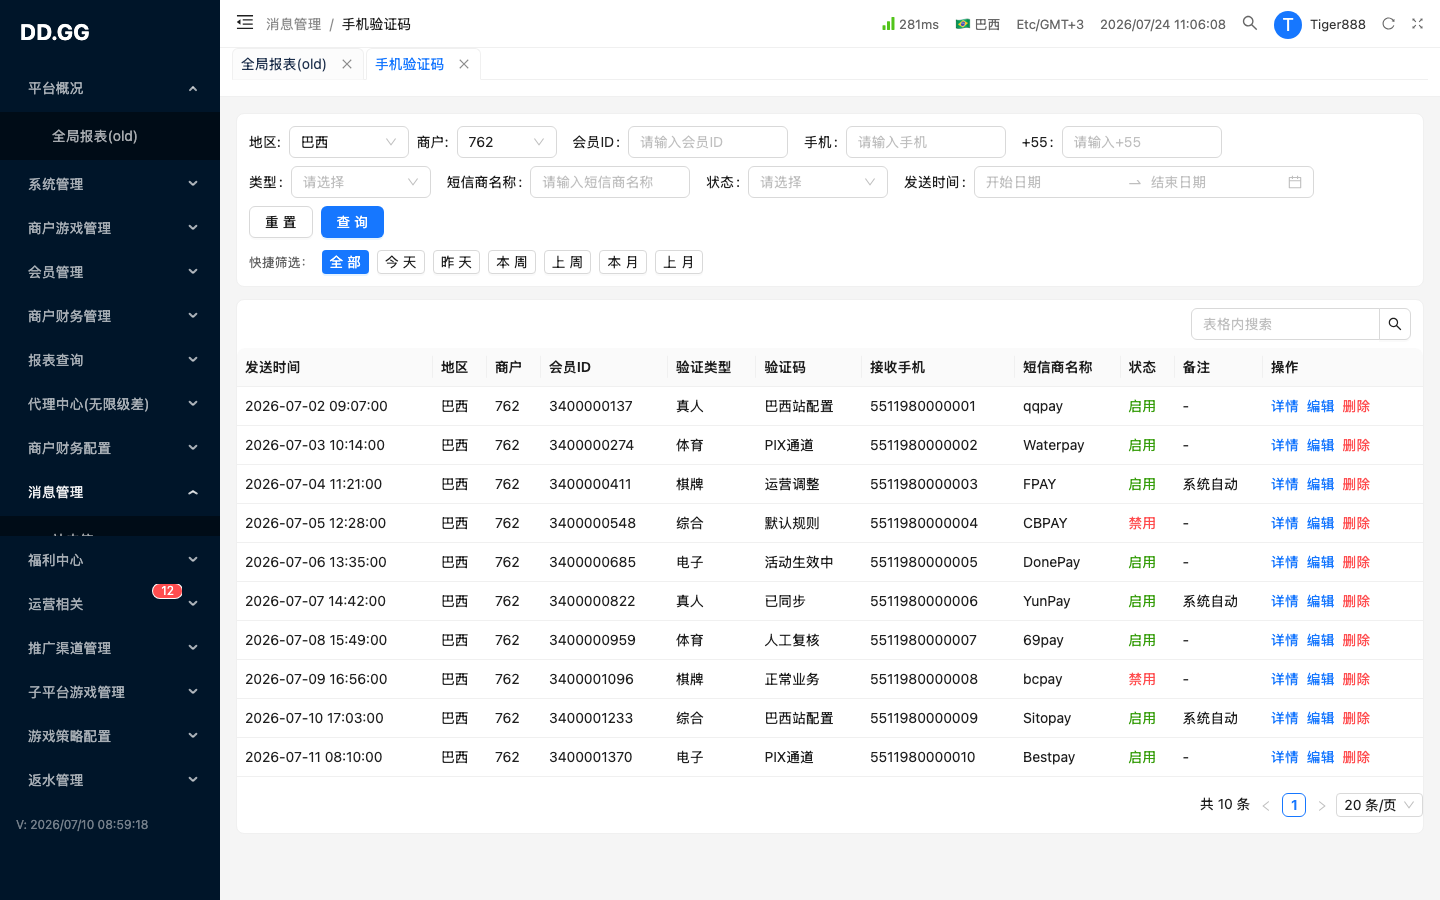Click the 查询 search button
The width and height of the screenshot is (1440, 900).
[x=352, y=222]
